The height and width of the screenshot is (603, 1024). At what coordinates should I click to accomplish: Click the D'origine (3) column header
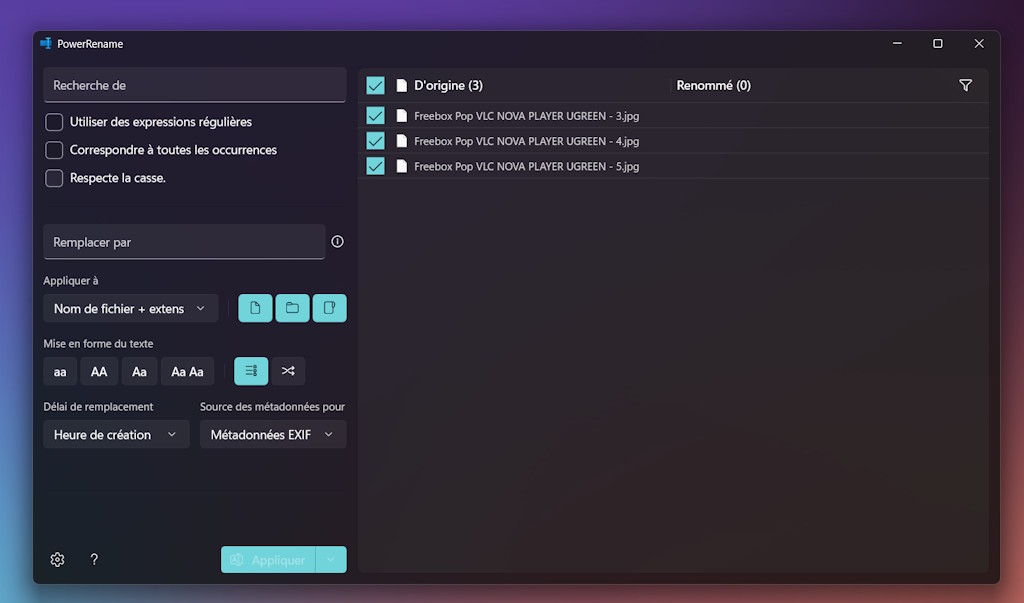point(448,86)
